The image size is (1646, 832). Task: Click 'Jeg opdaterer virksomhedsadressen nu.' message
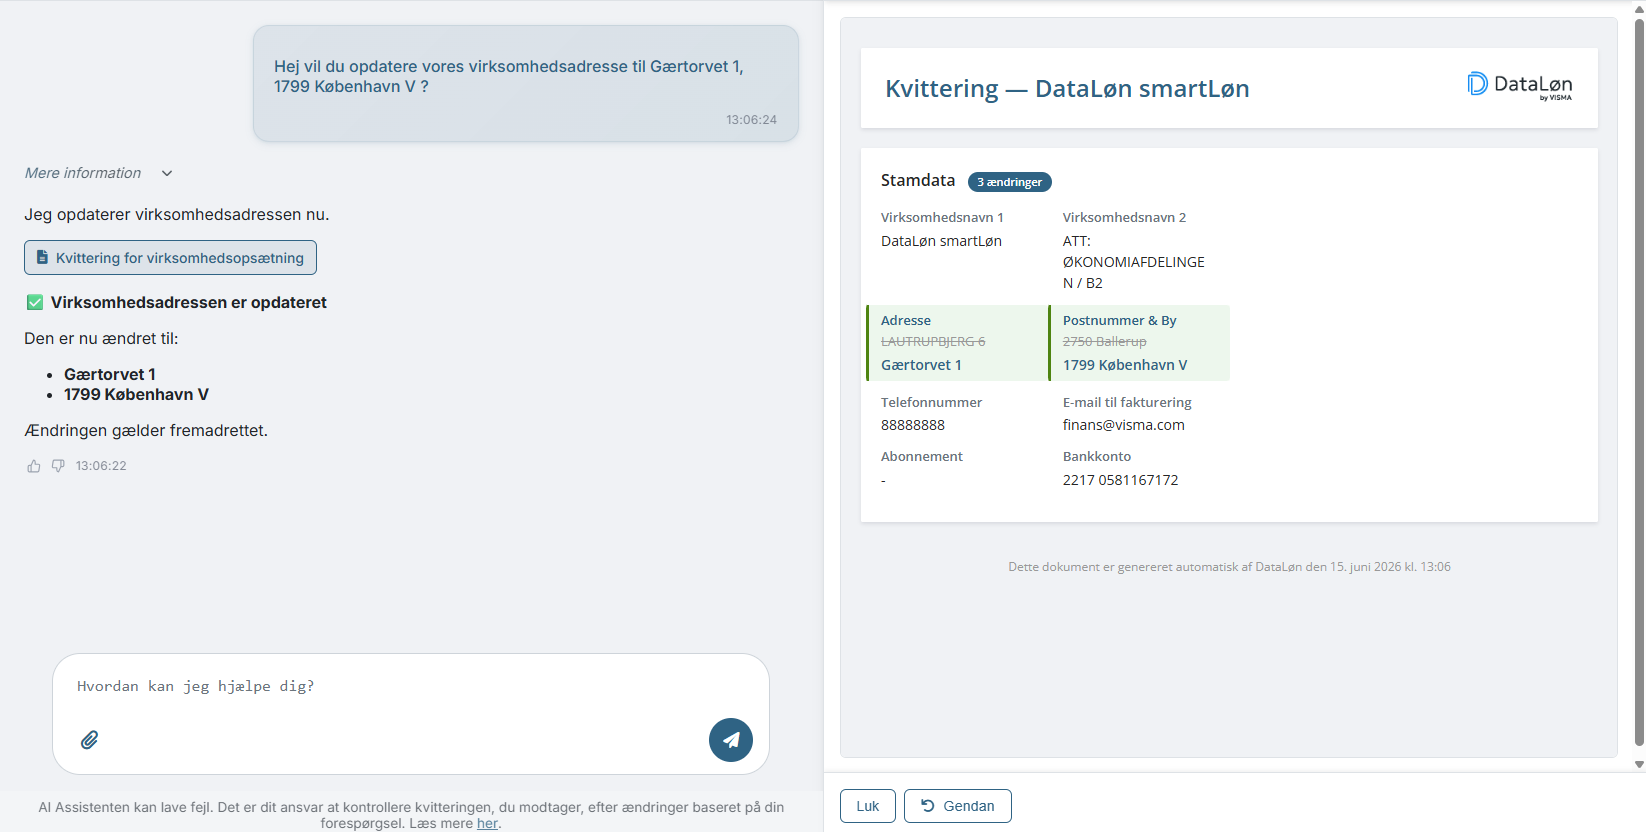[x=177, y=215]
